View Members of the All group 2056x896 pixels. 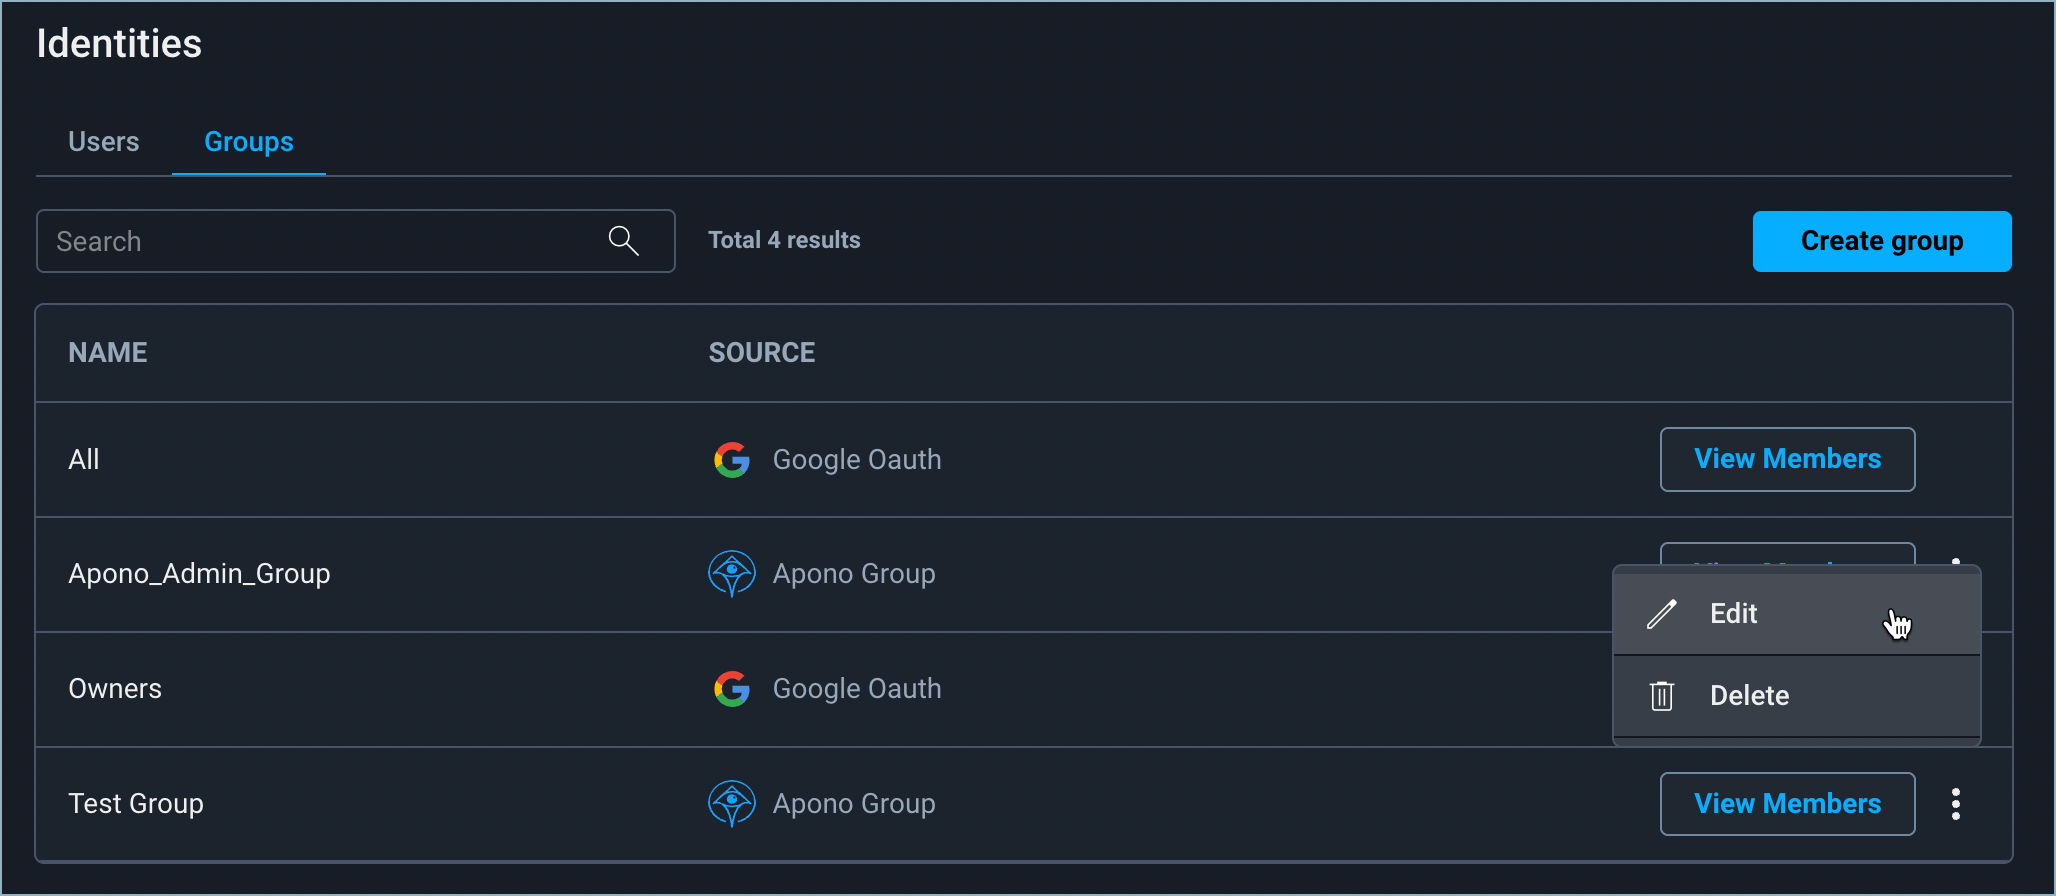(1787, 460)
